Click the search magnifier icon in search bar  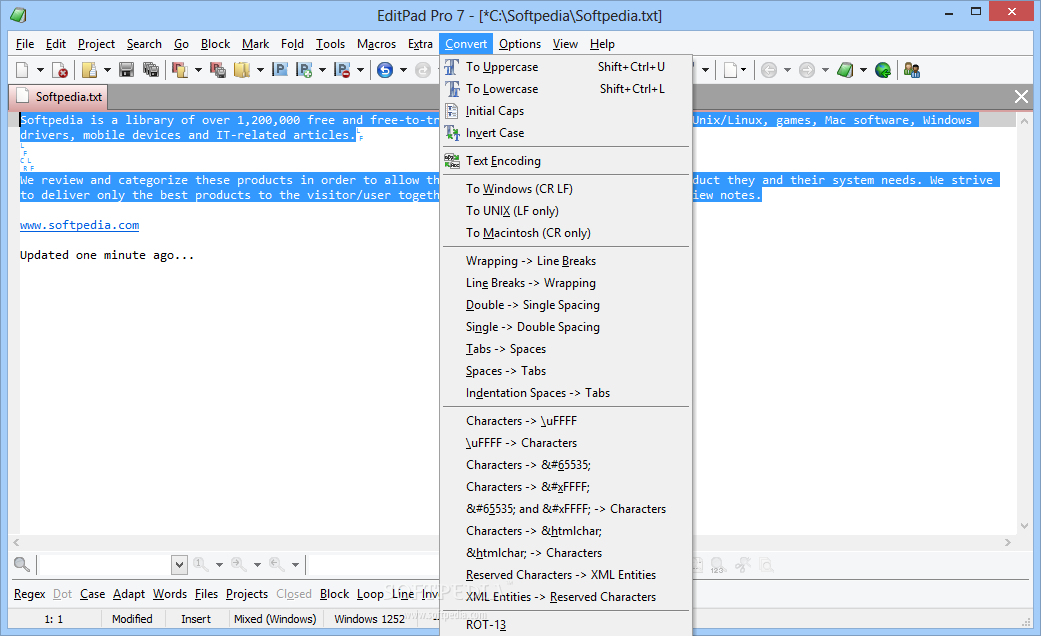point(22,564)
